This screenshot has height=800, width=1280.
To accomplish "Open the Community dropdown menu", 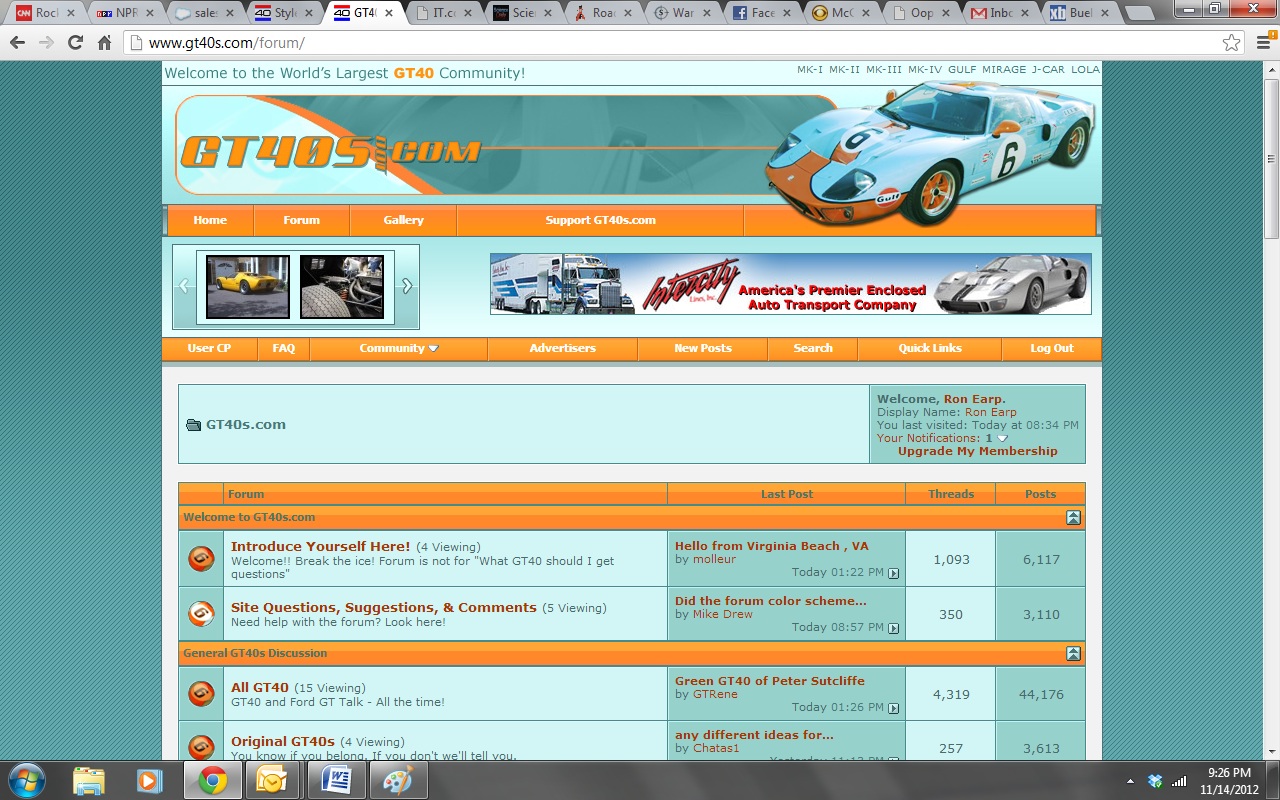I will tap(399, 348).
